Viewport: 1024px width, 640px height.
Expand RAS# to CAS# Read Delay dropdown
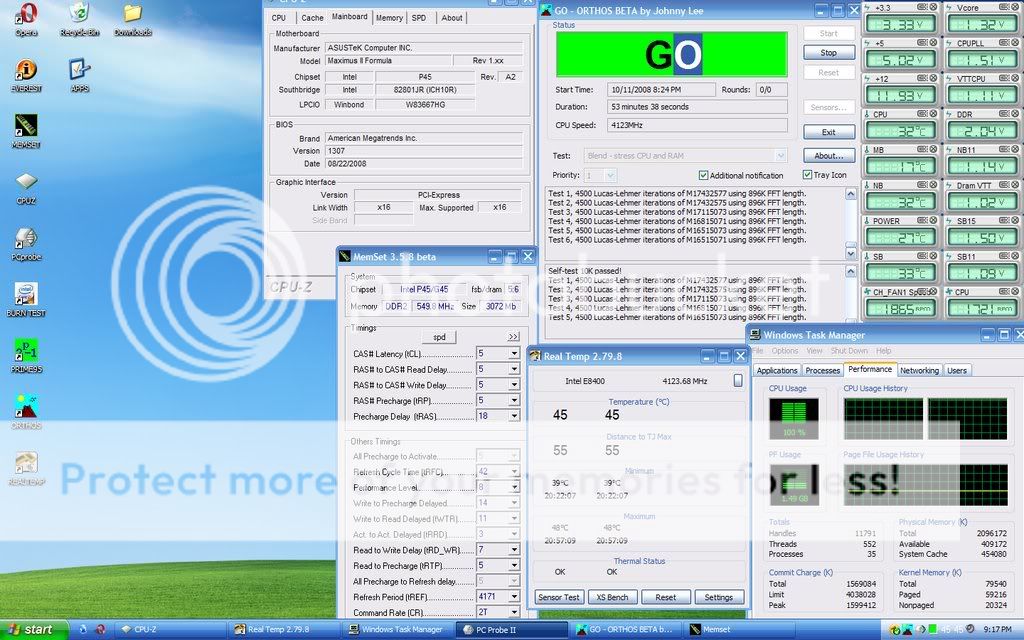pyautogui.click(x=514, y=369)
